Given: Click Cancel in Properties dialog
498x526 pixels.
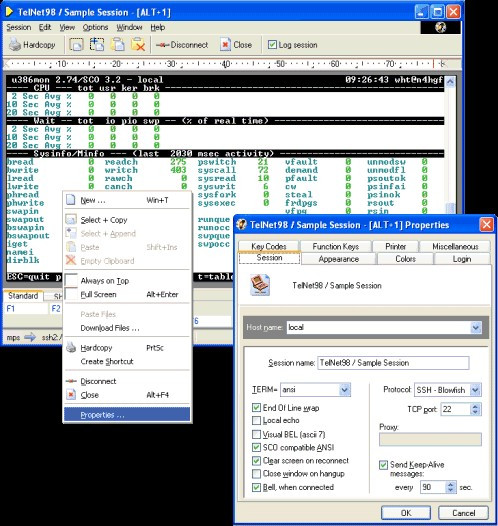Looking at the screenshot, I should (463, 513).
